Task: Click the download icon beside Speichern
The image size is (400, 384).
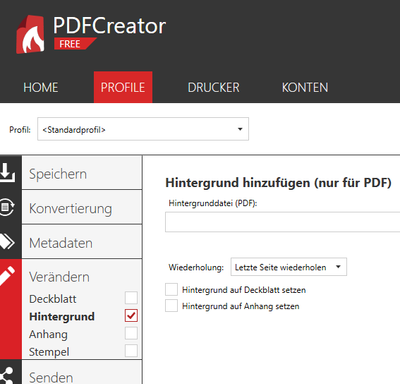Action: 7,172
